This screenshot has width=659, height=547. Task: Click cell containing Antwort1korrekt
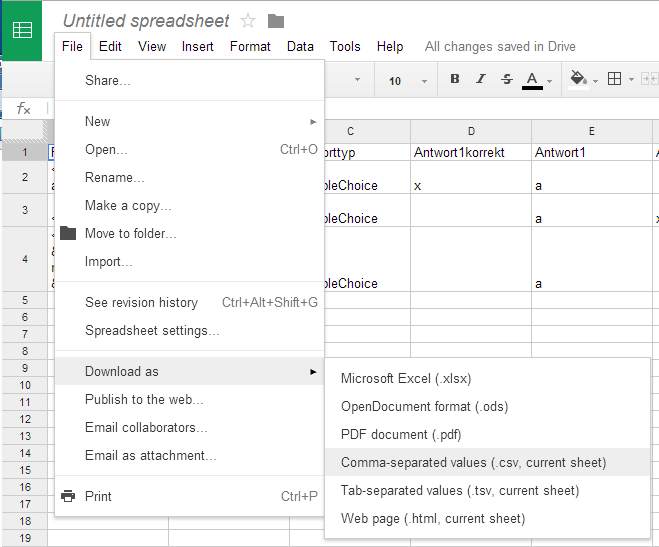click(471, 152)
